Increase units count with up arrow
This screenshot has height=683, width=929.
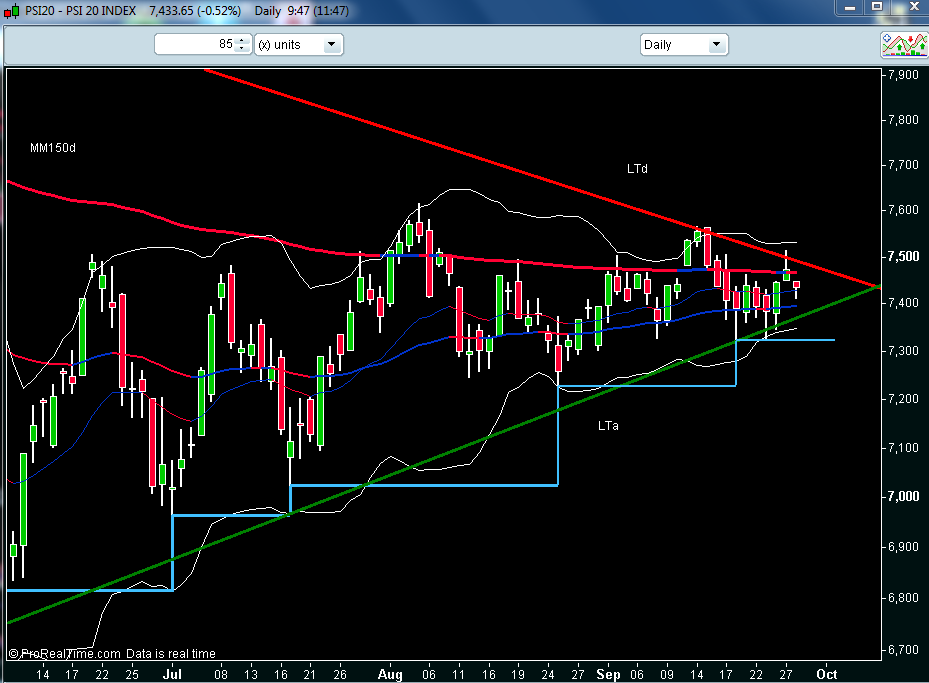242,41
